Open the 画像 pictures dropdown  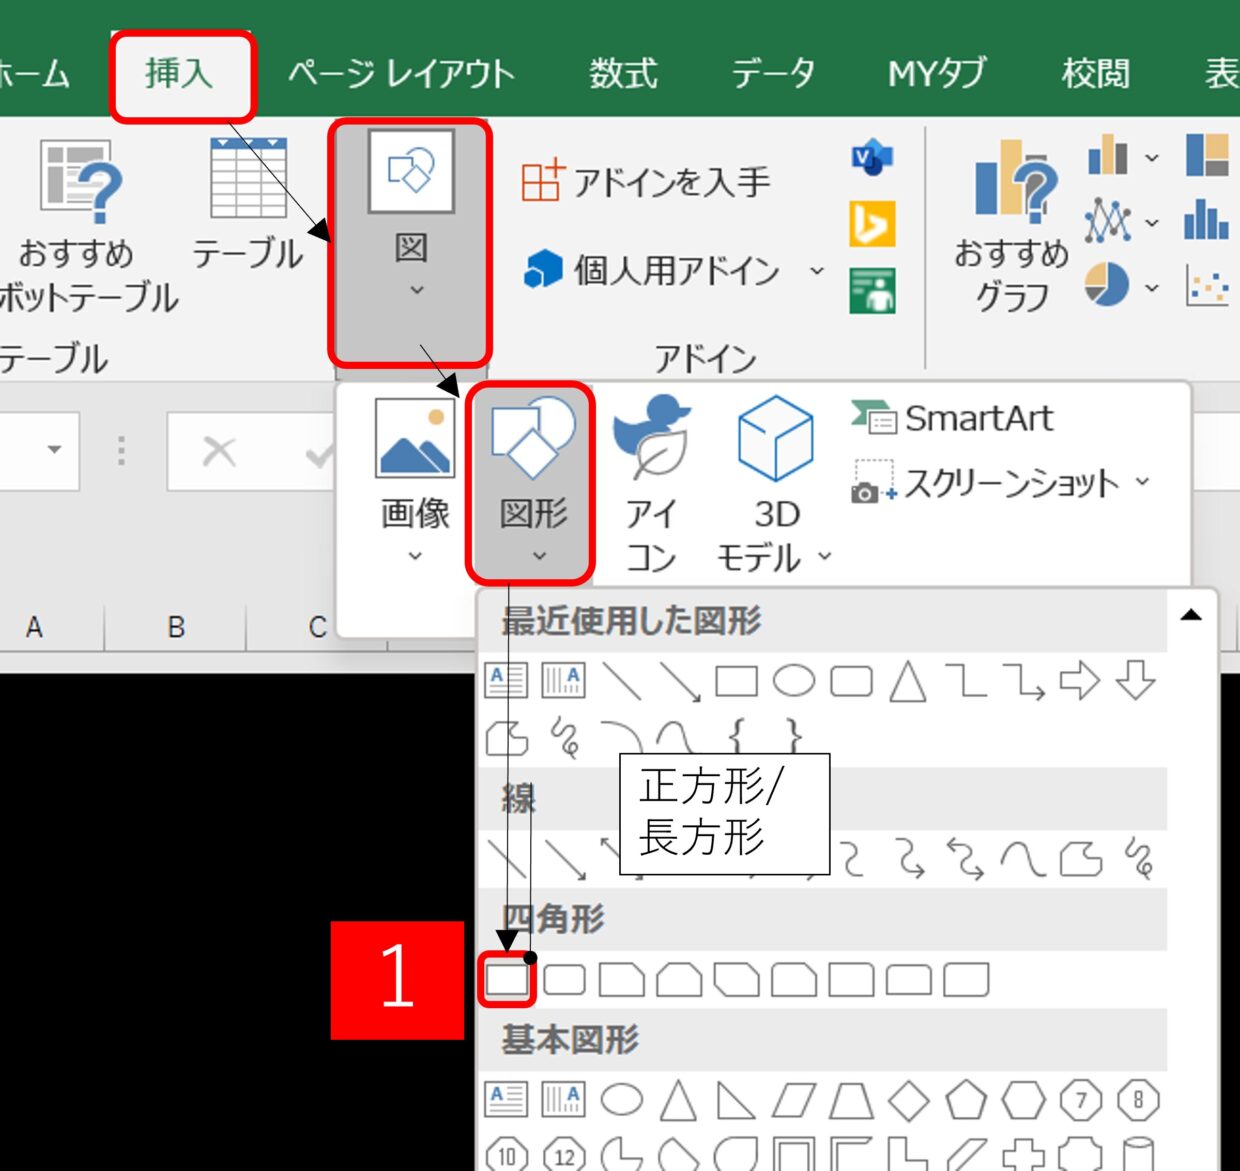[415, 482]
